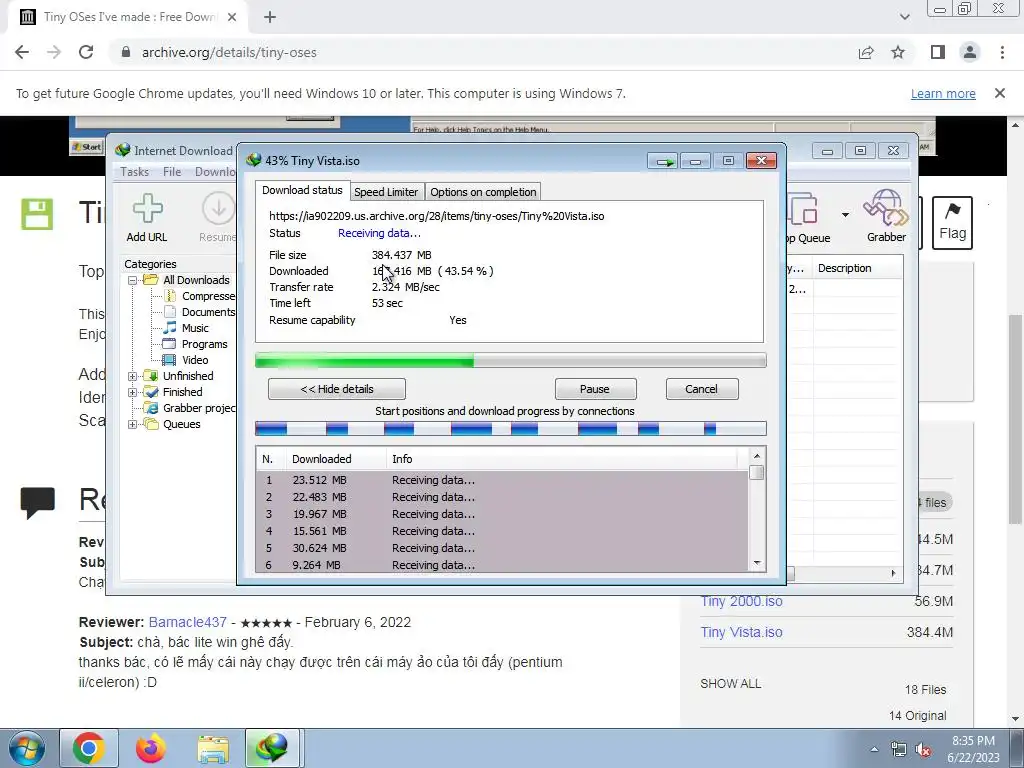The height and width of the screenshot is (768, 1024).
Task: Click the connections progress segments bar
Action: point(511,429)
